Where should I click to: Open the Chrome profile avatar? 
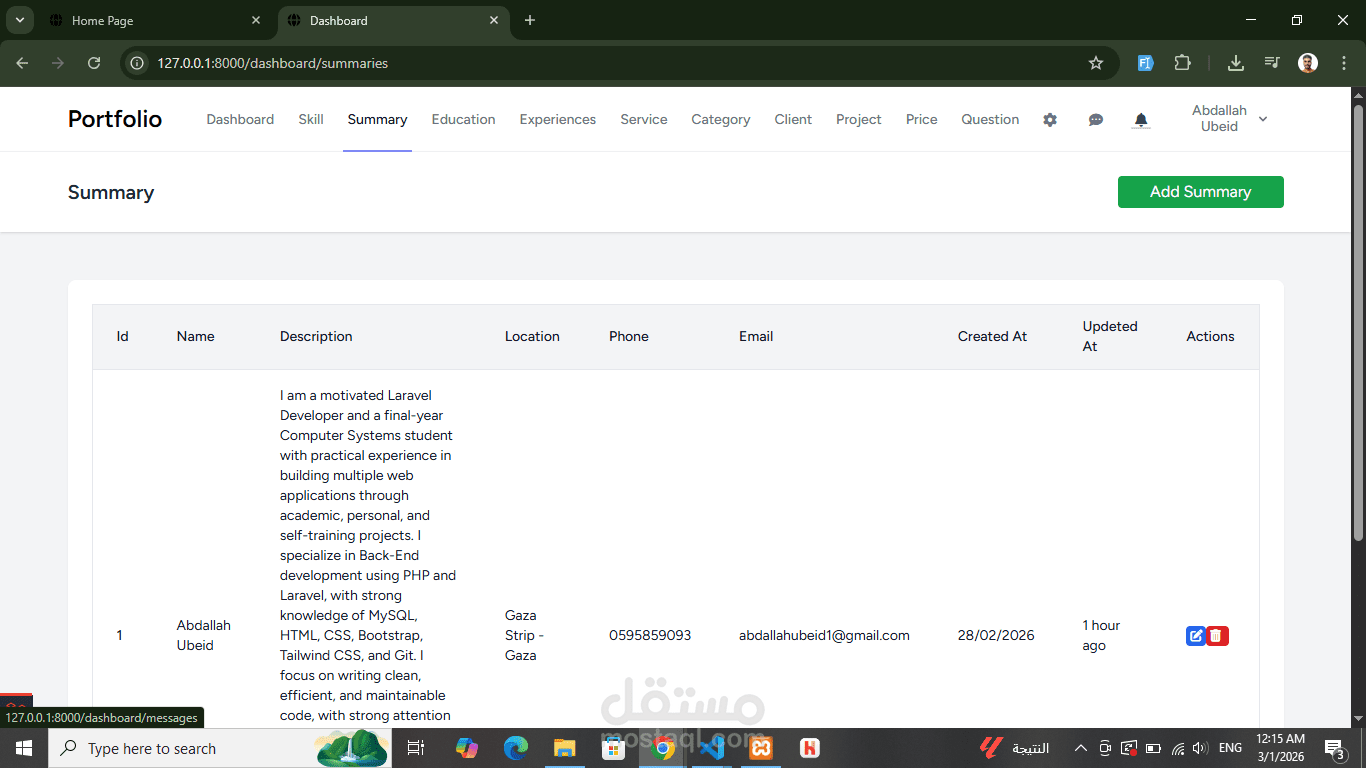point(1308,63)
